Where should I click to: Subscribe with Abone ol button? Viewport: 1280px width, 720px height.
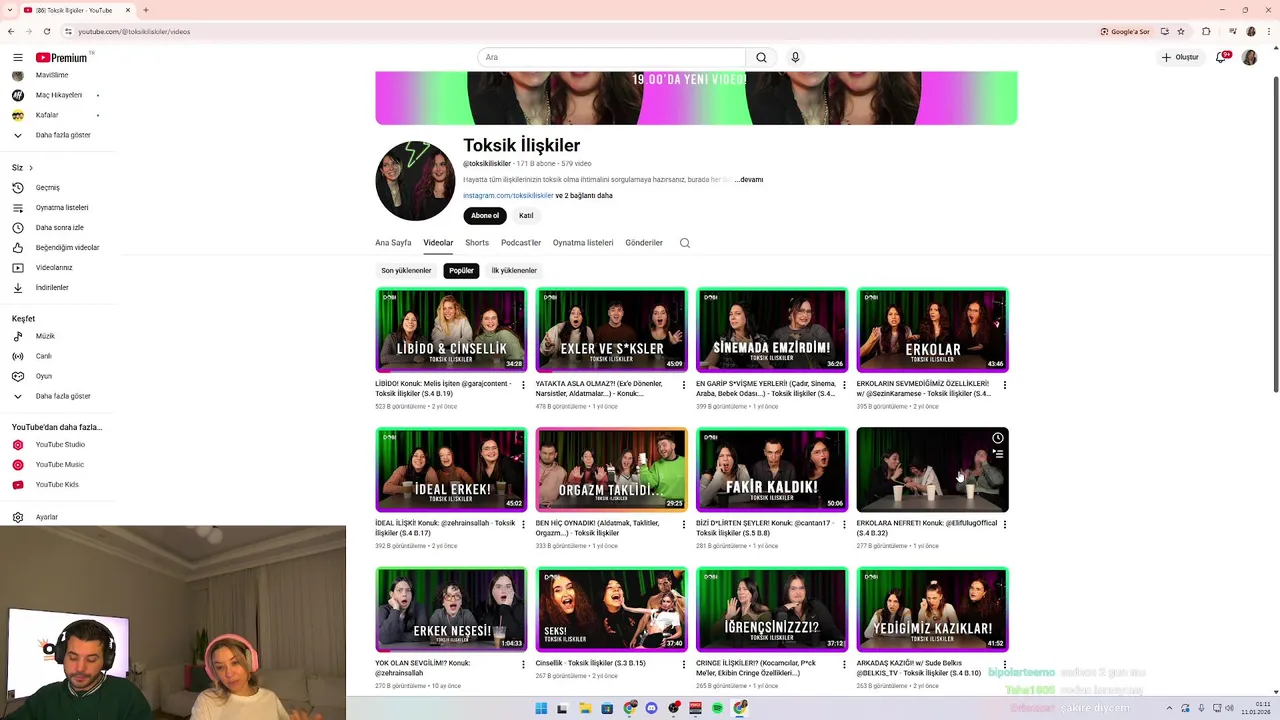tap(485, 216)
